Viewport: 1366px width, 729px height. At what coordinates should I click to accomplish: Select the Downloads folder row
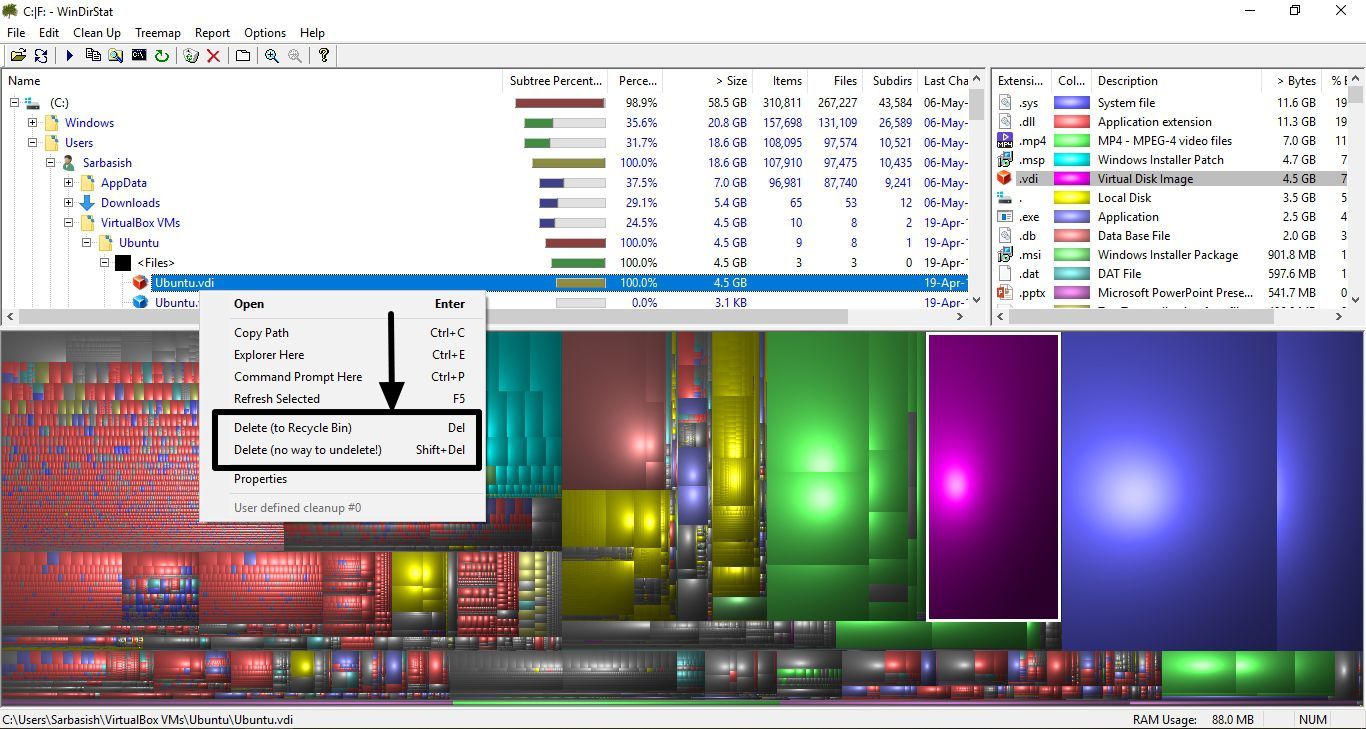coord(485,203)
